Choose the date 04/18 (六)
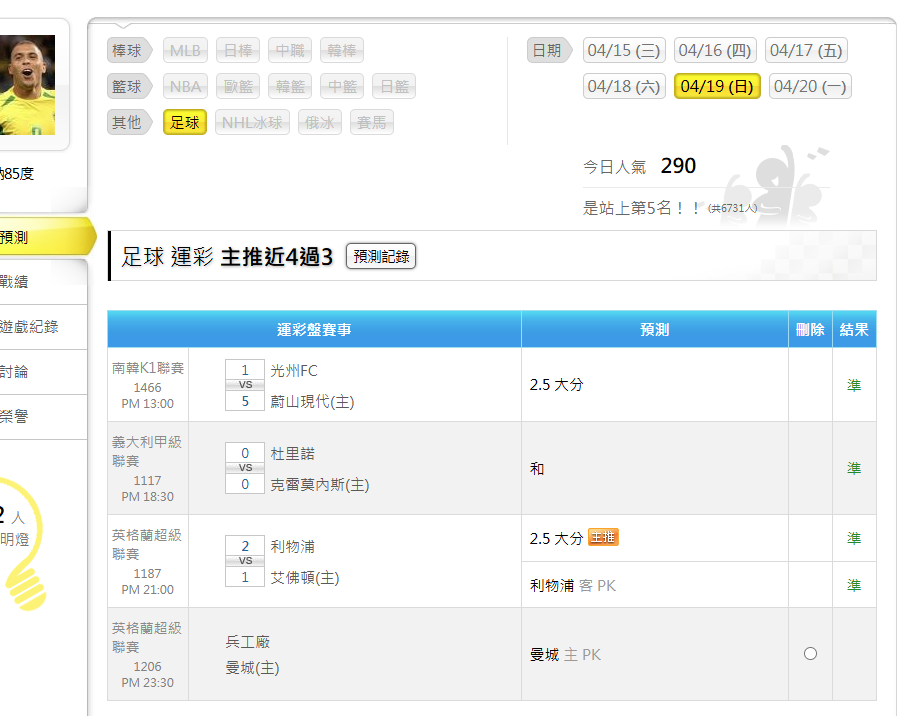 pos(624,86)
